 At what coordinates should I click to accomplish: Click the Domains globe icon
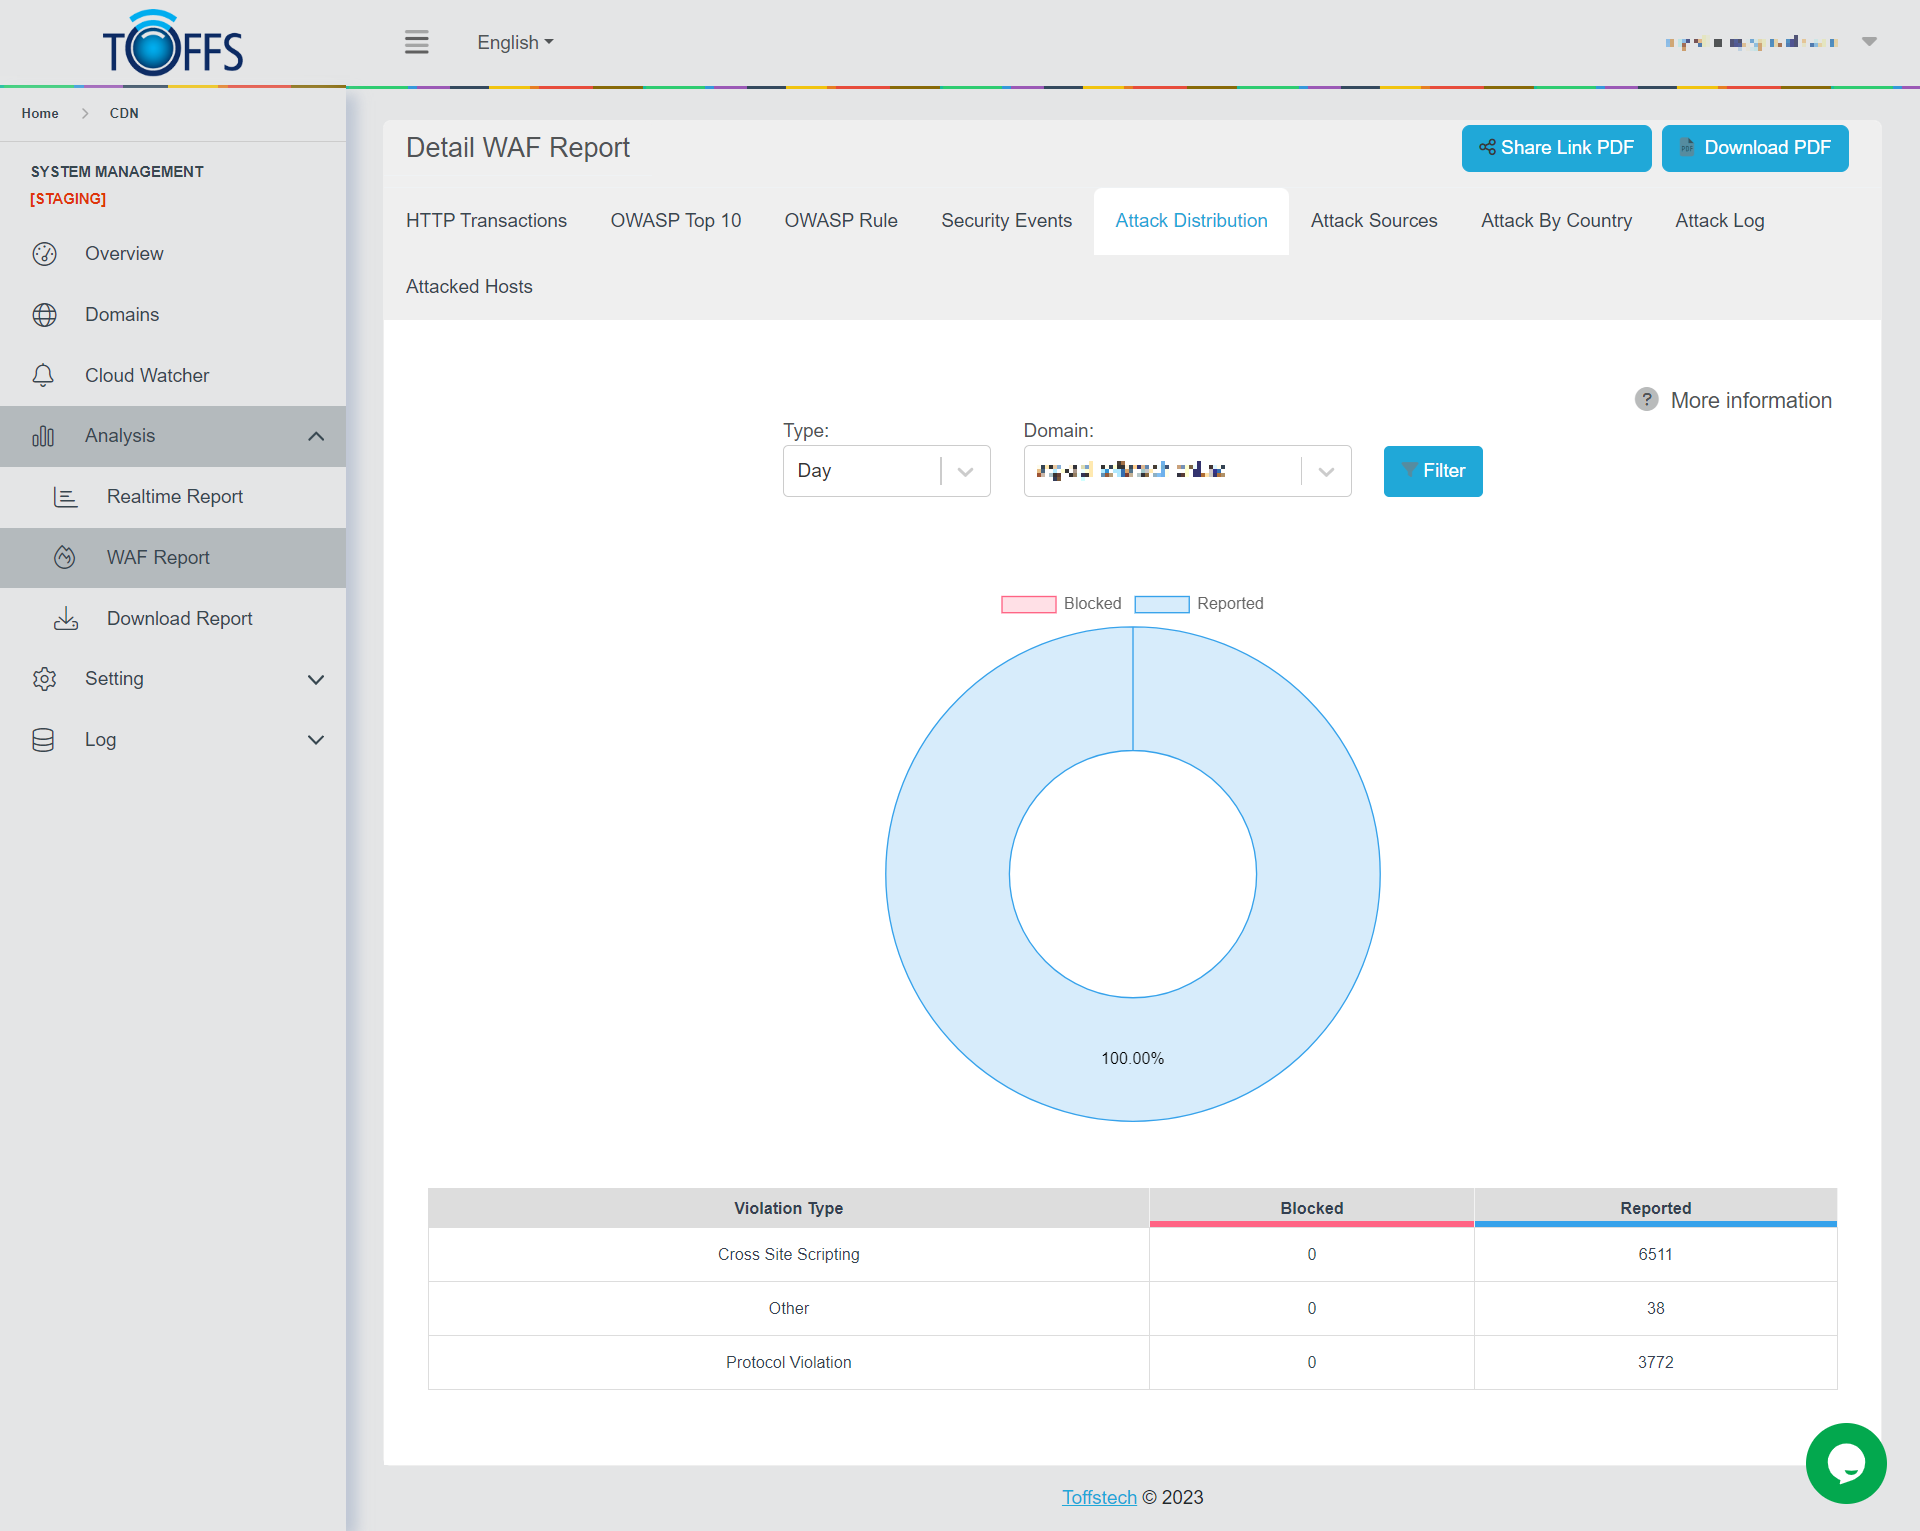coord(44,315)
